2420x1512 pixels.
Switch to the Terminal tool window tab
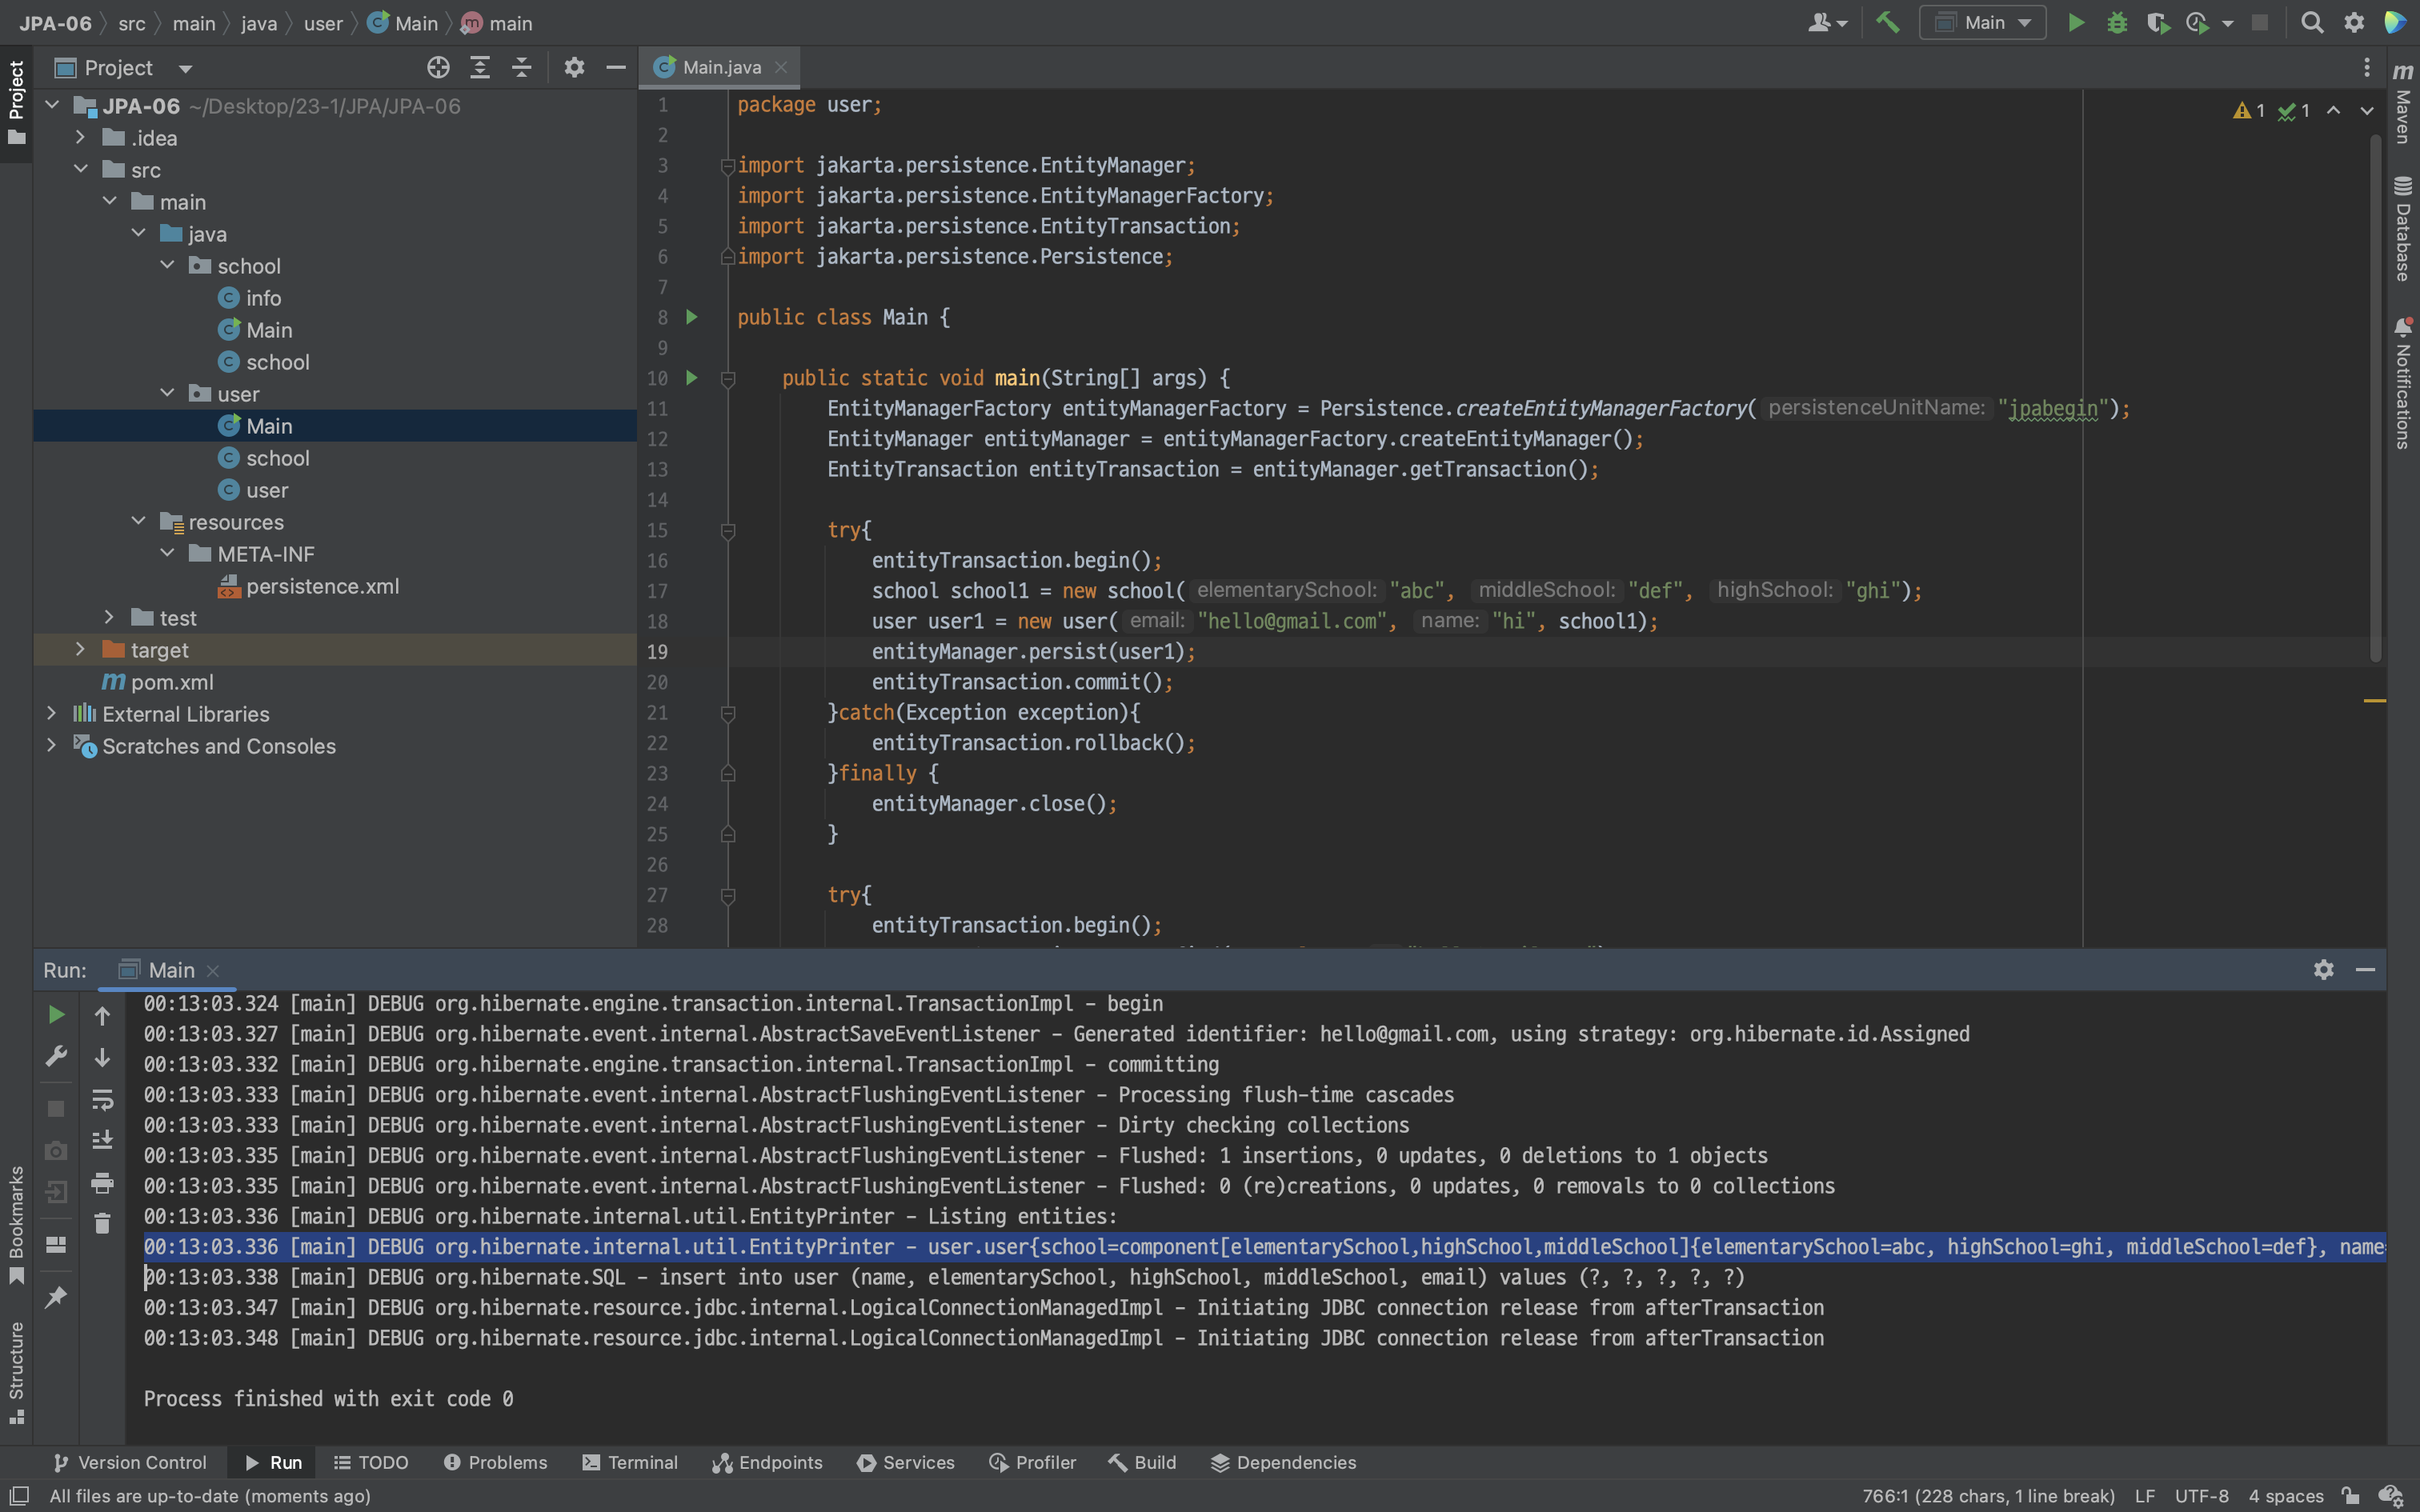click(630, 1462)
